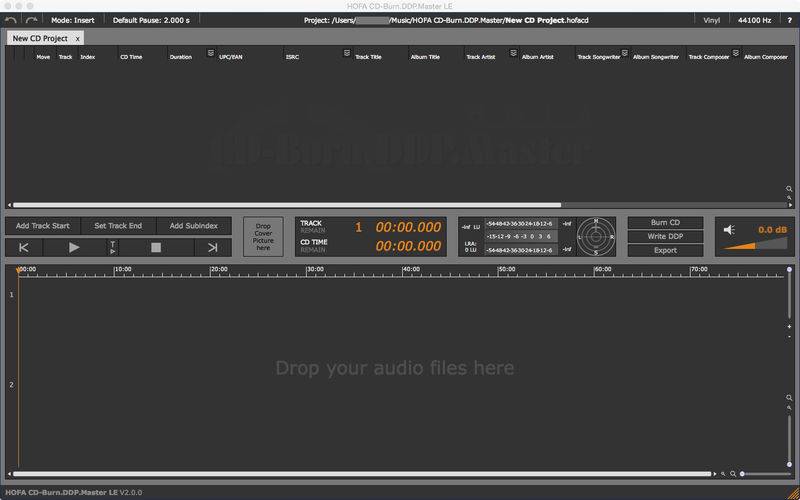Expand column options after ISRC header
The image size is (800, 500).
[x=346, y=53]
